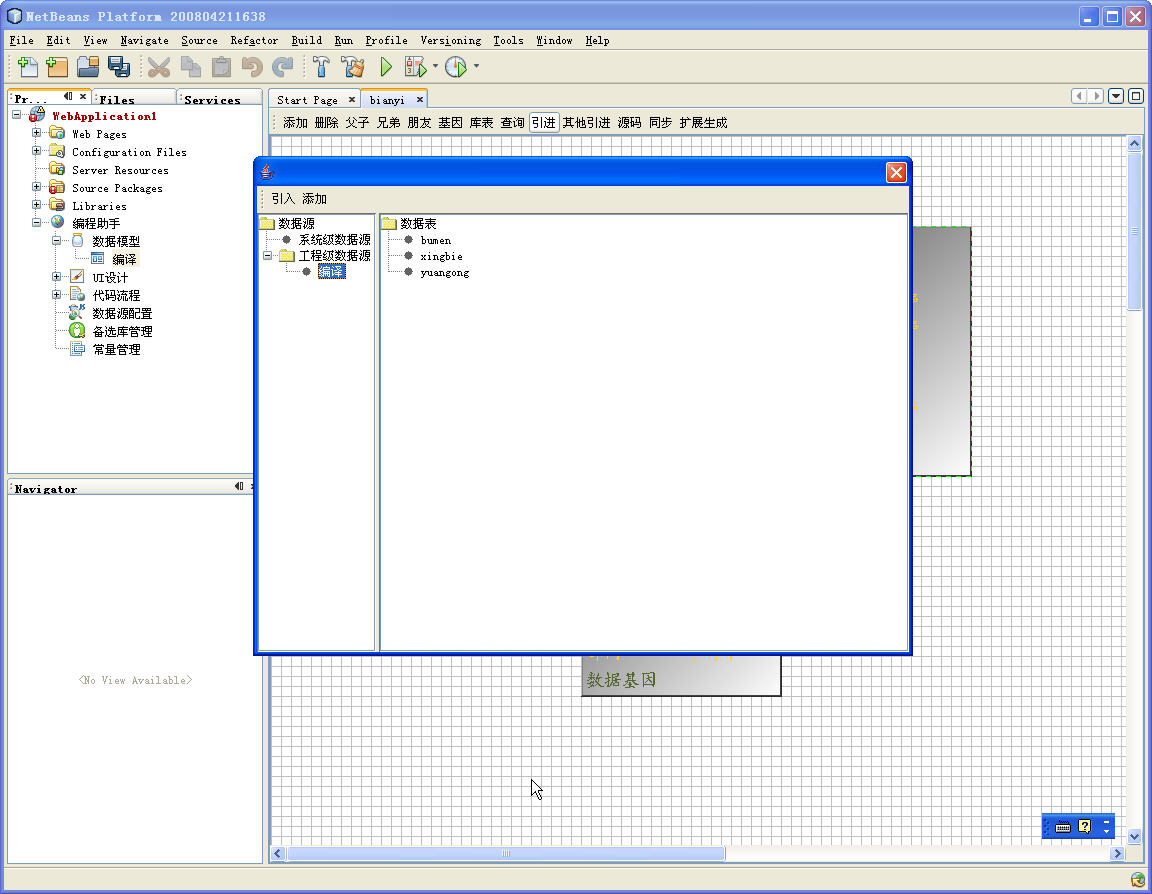Select the Run Main Project green arrow icon

tap(386, 67)
